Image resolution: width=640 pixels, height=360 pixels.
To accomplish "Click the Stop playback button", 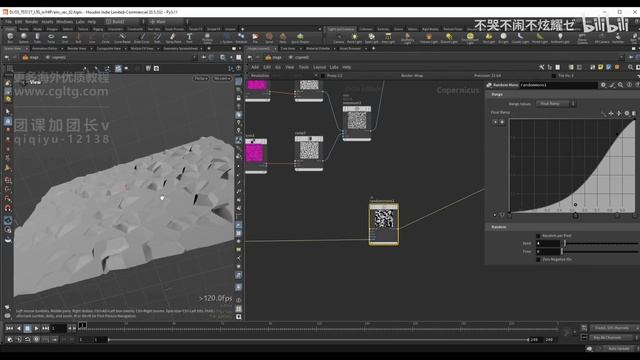I will tap(27, 328).
